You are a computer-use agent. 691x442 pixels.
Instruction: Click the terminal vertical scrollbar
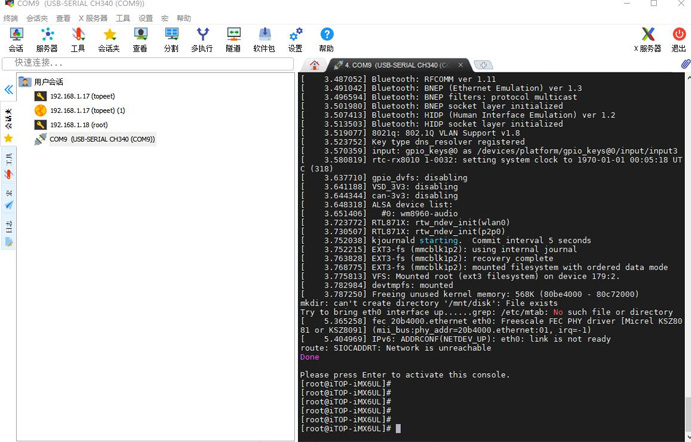(688, 256)
